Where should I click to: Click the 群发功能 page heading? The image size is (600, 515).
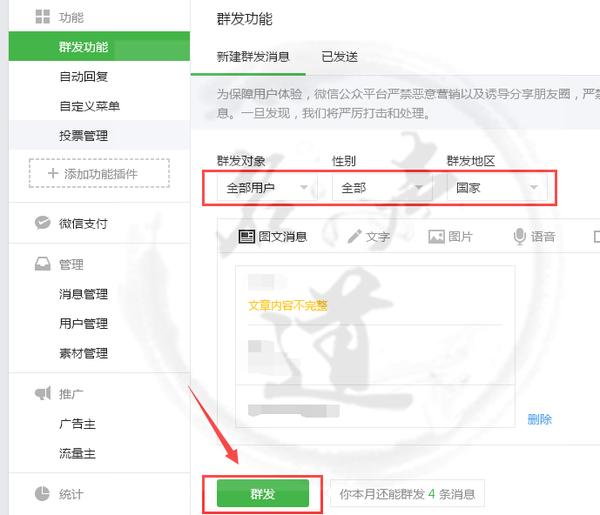click(x=245, y=18)
